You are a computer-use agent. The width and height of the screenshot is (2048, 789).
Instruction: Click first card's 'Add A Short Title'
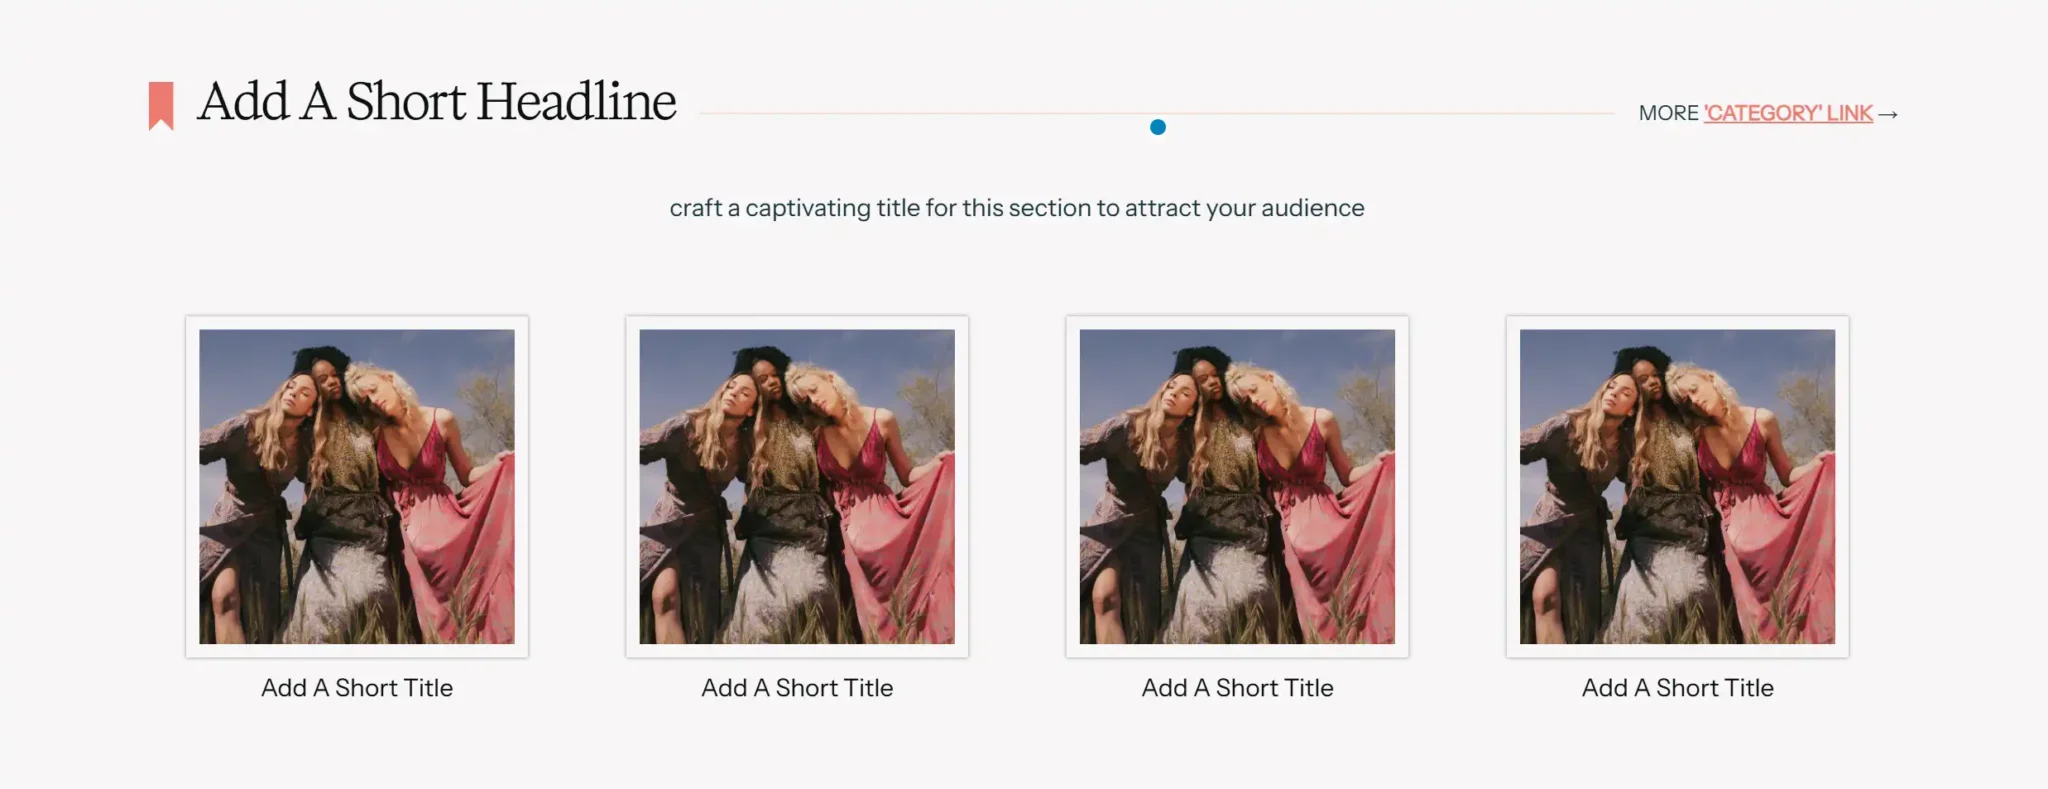point(357,688)
